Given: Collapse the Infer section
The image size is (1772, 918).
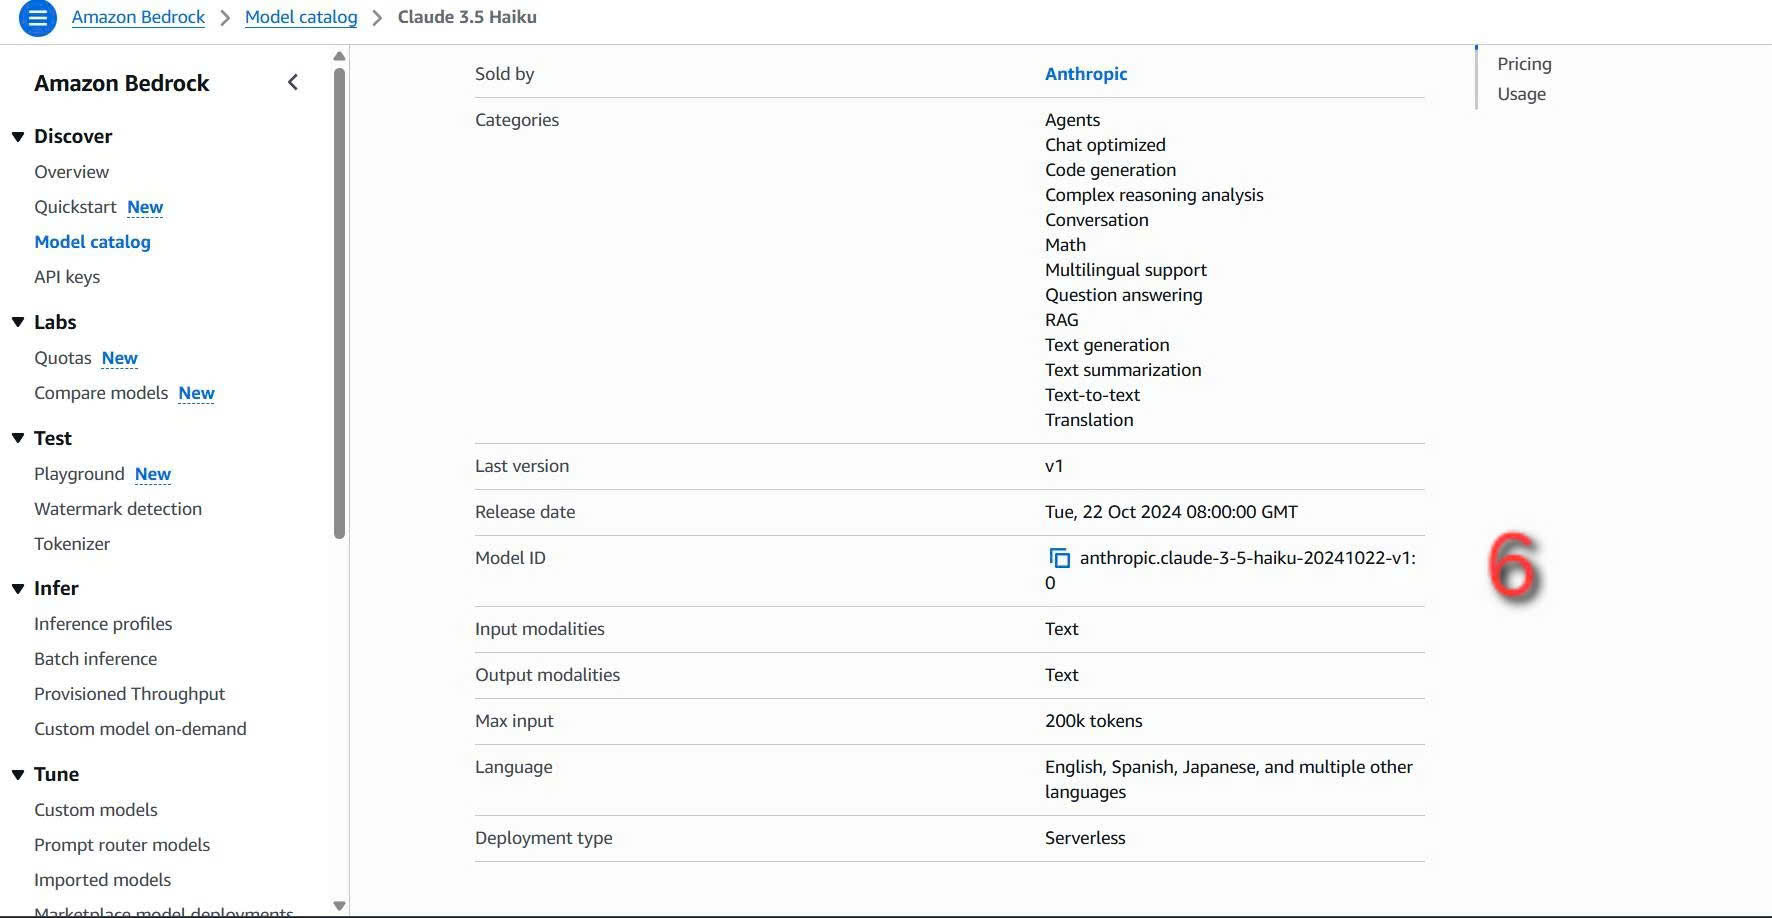Looking at the screenshot, I should pos(18,589).
